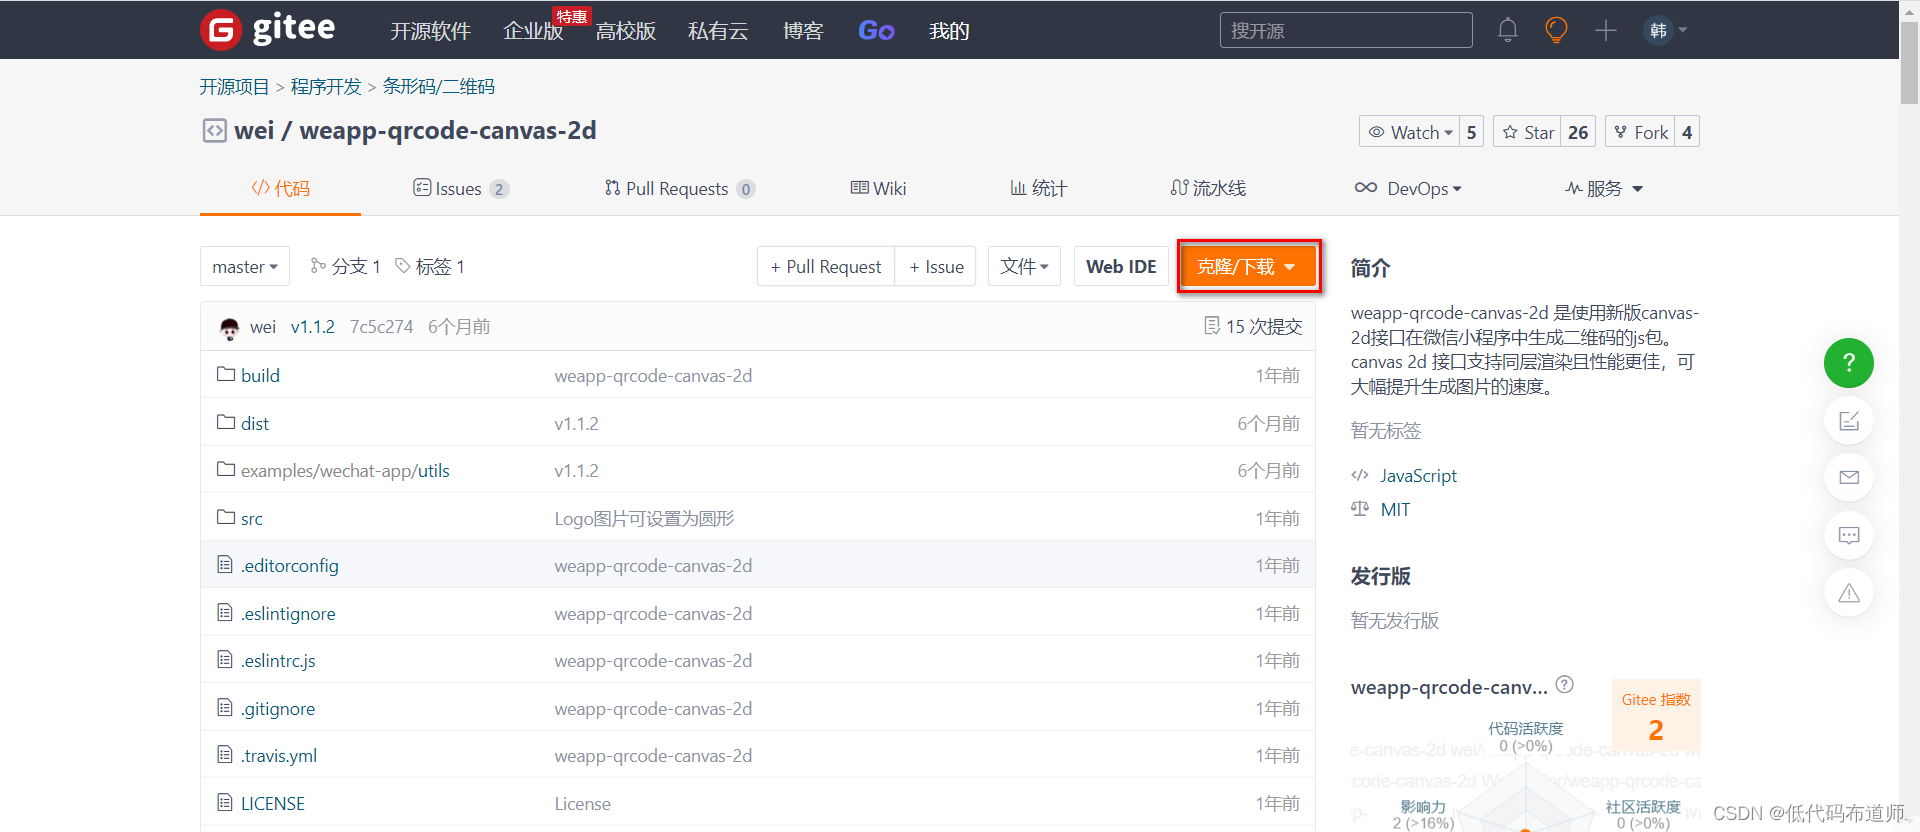
Task: Fork the repository
Action: pyautogui.click(x=1641, y=132)
